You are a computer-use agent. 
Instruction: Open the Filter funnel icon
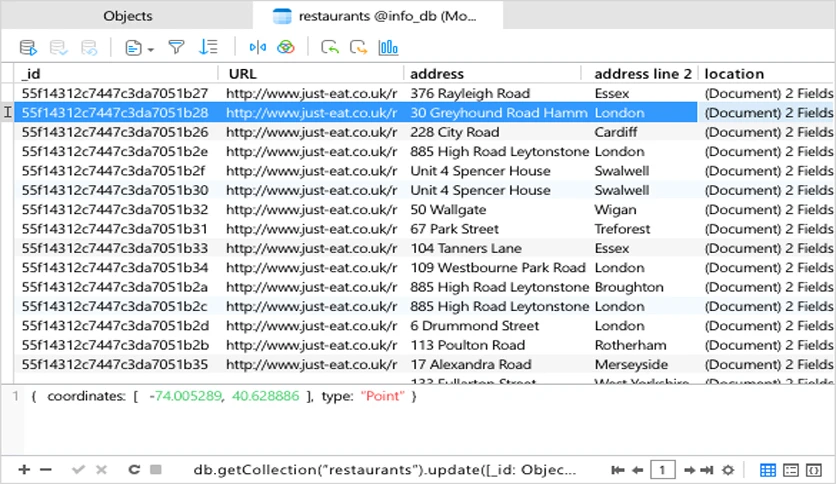[x=176, y=47]
